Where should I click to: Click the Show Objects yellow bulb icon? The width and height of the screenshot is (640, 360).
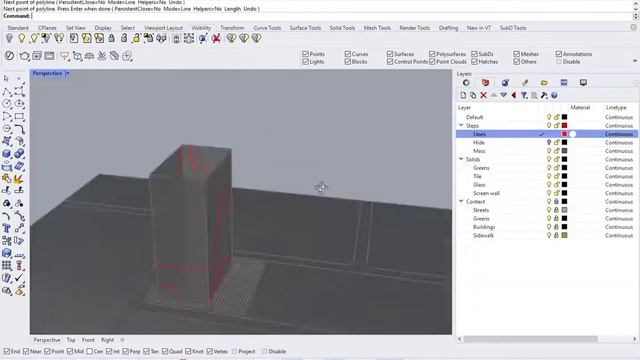[x=21, y=38]
